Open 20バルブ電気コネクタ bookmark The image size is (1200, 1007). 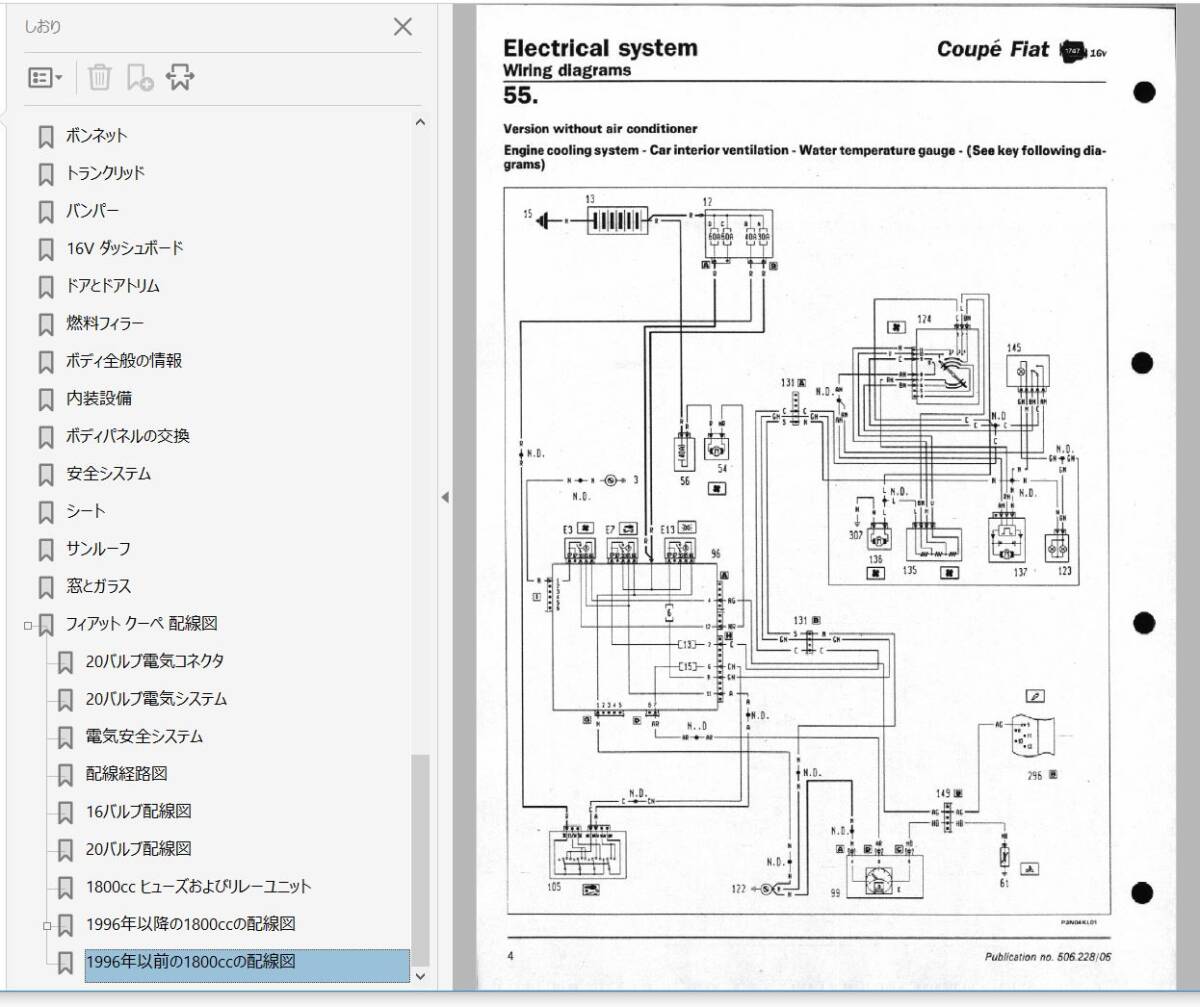click(x=155, y=662)
